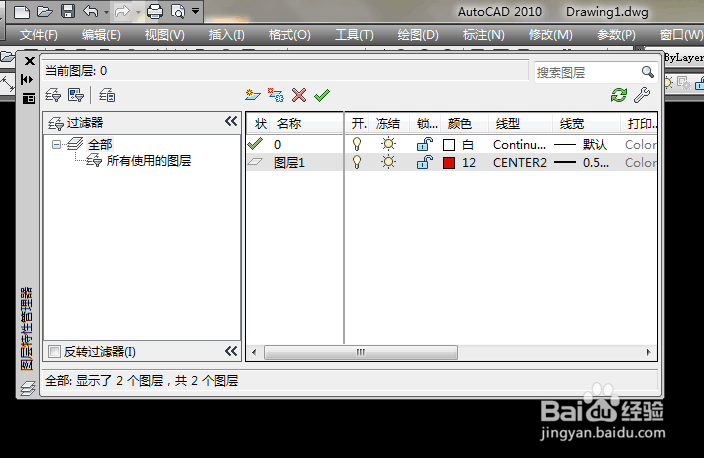Open the redo history dropdown arrow
Screen dimensions: 704x458
pyautogui.click(x=138, y=12)
